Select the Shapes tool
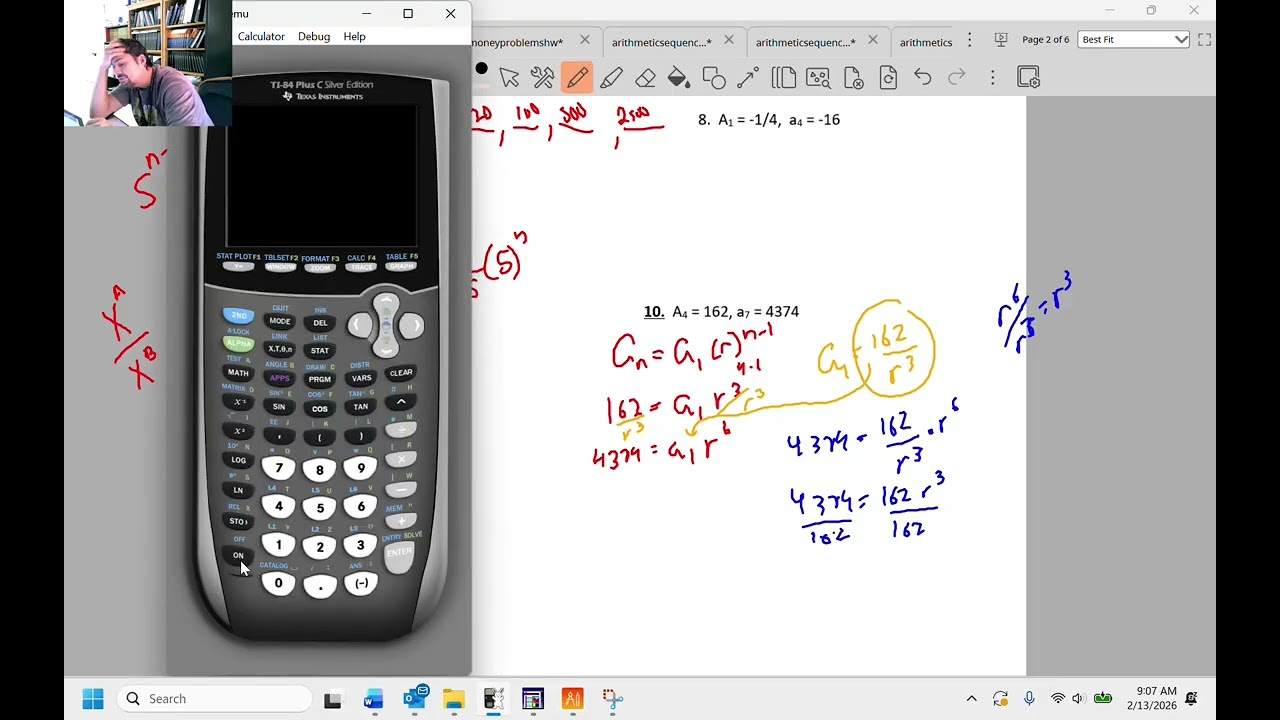This screenshot has width=1280, height=720. tap(714, 77)
